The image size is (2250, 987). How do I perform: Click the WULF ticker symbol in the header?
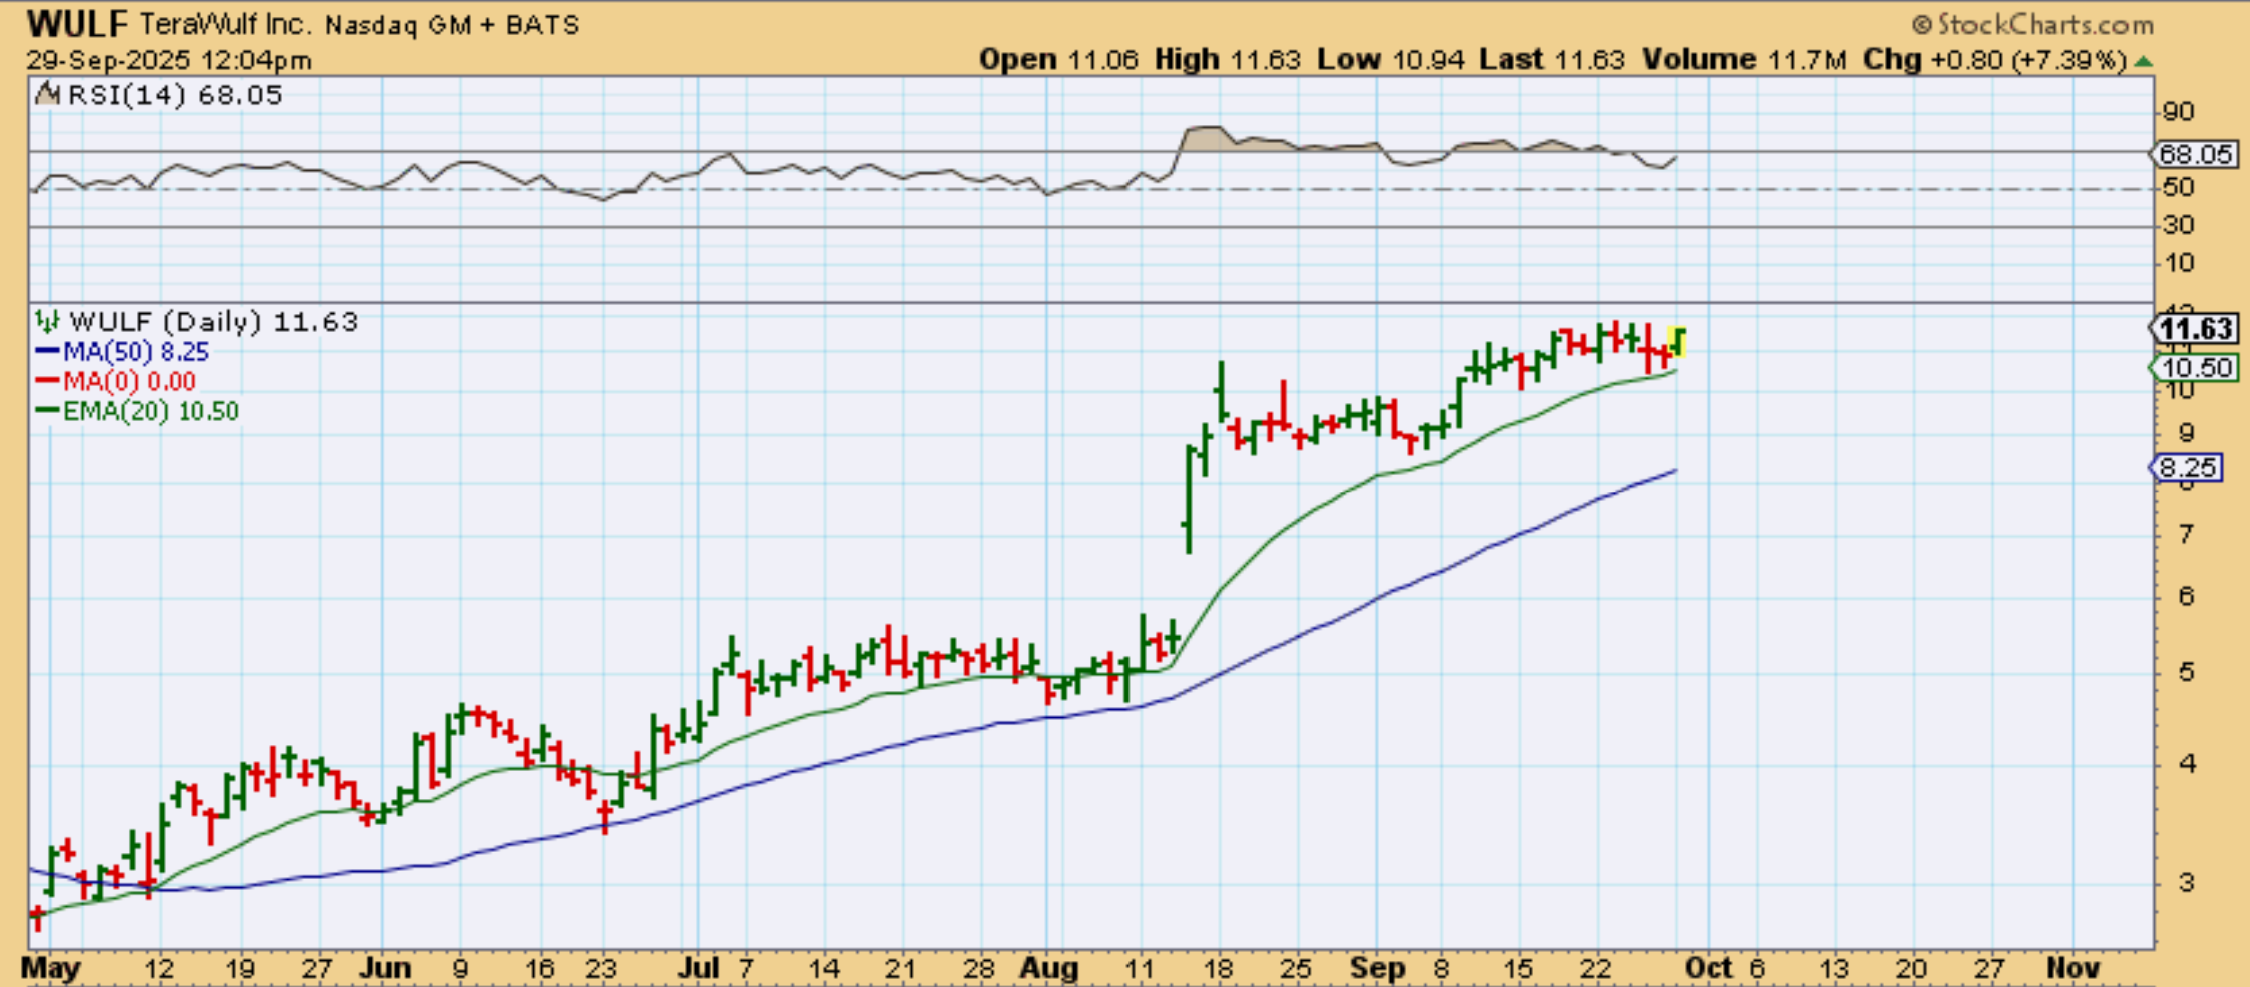77,23
